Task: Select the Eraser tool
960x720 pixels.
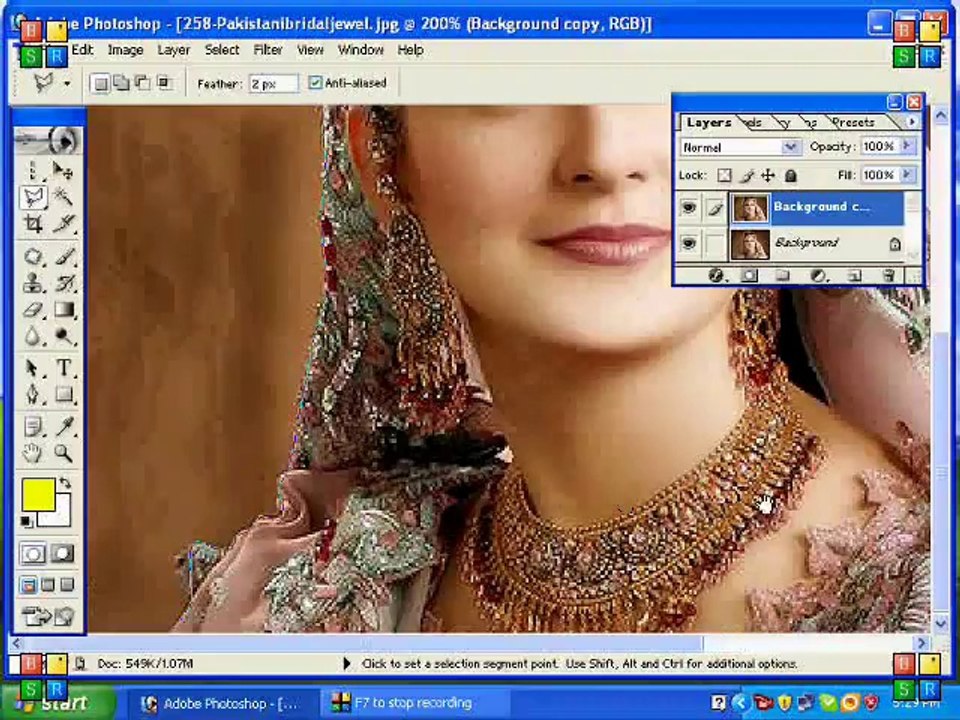Action: (33, 310)
